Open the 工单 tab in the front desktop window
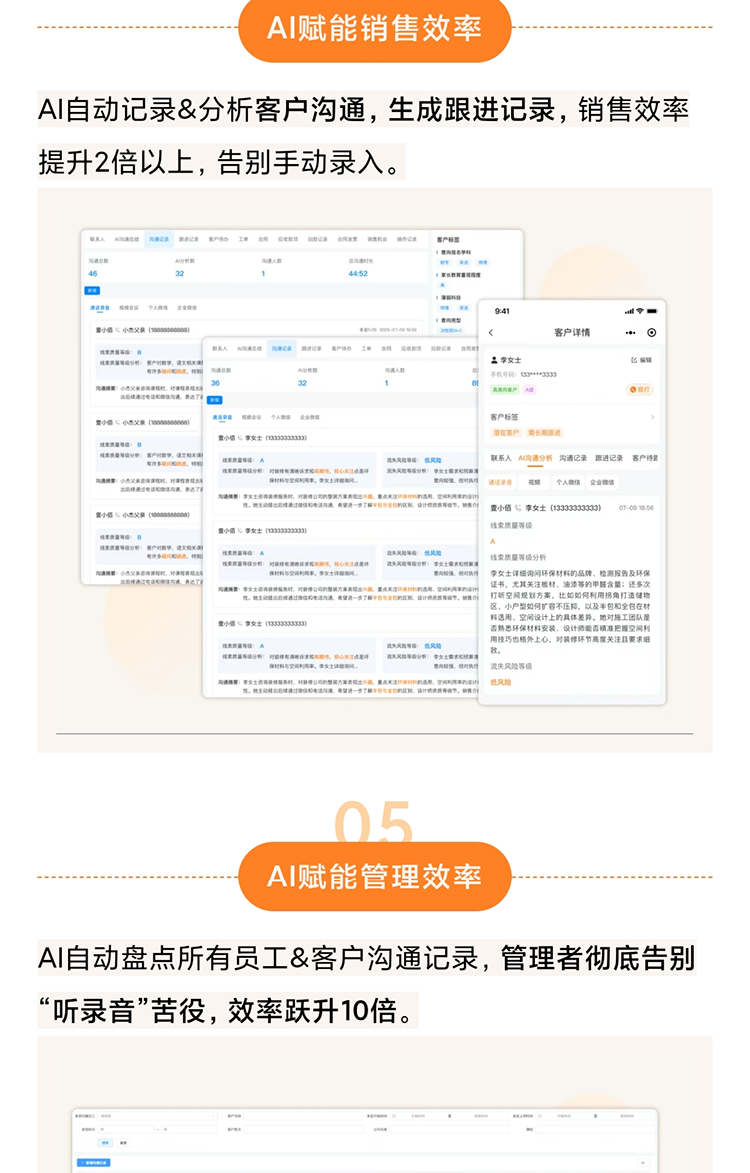Screen dimensions: 750x1173 (366, 349)
